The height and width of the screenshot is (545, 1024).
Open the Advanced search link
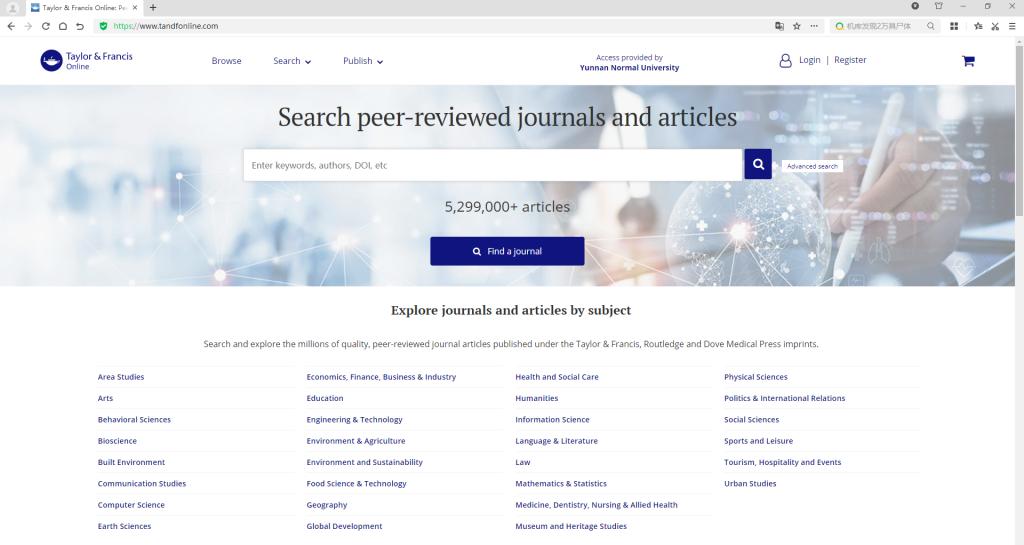click(x=812, y=166)
